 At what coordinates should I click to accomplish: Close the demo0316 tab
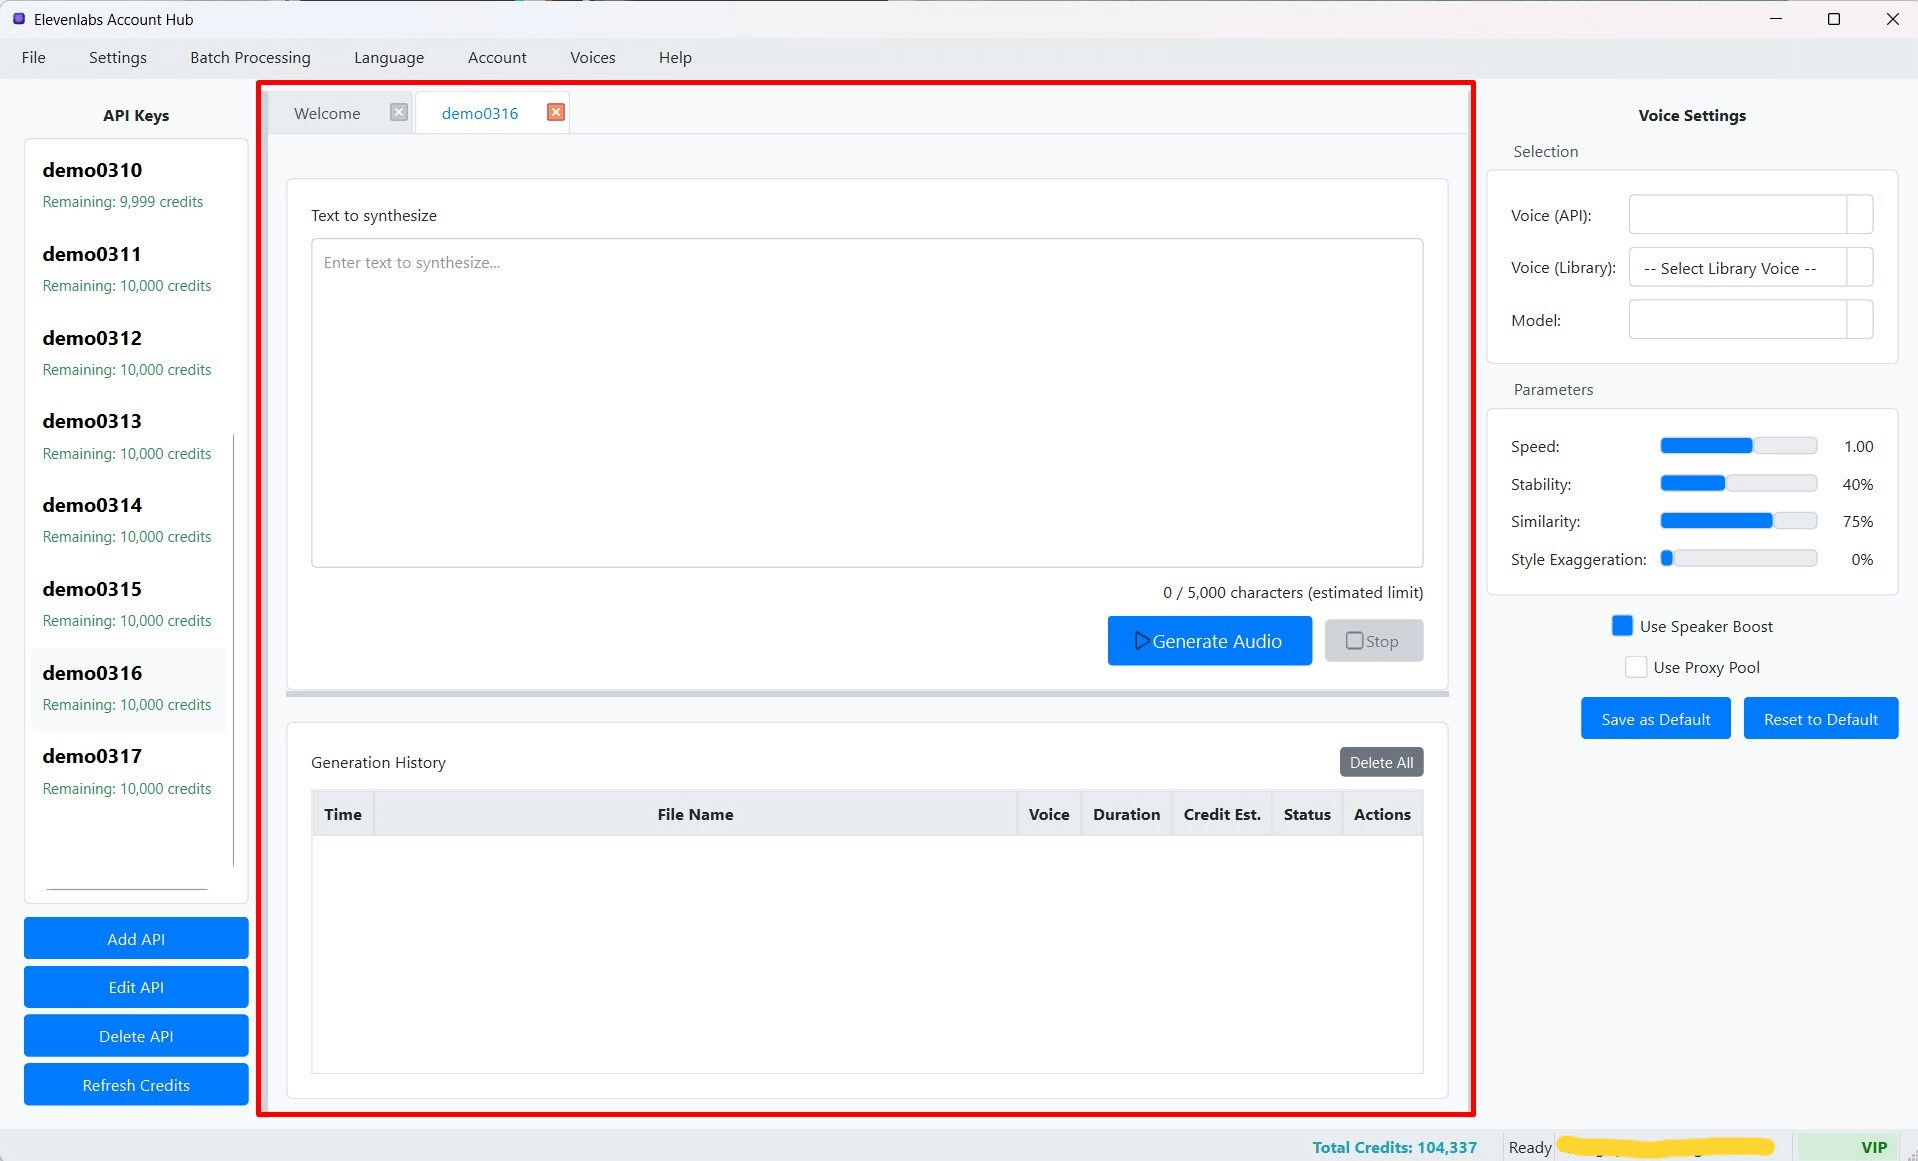point(556,112)
